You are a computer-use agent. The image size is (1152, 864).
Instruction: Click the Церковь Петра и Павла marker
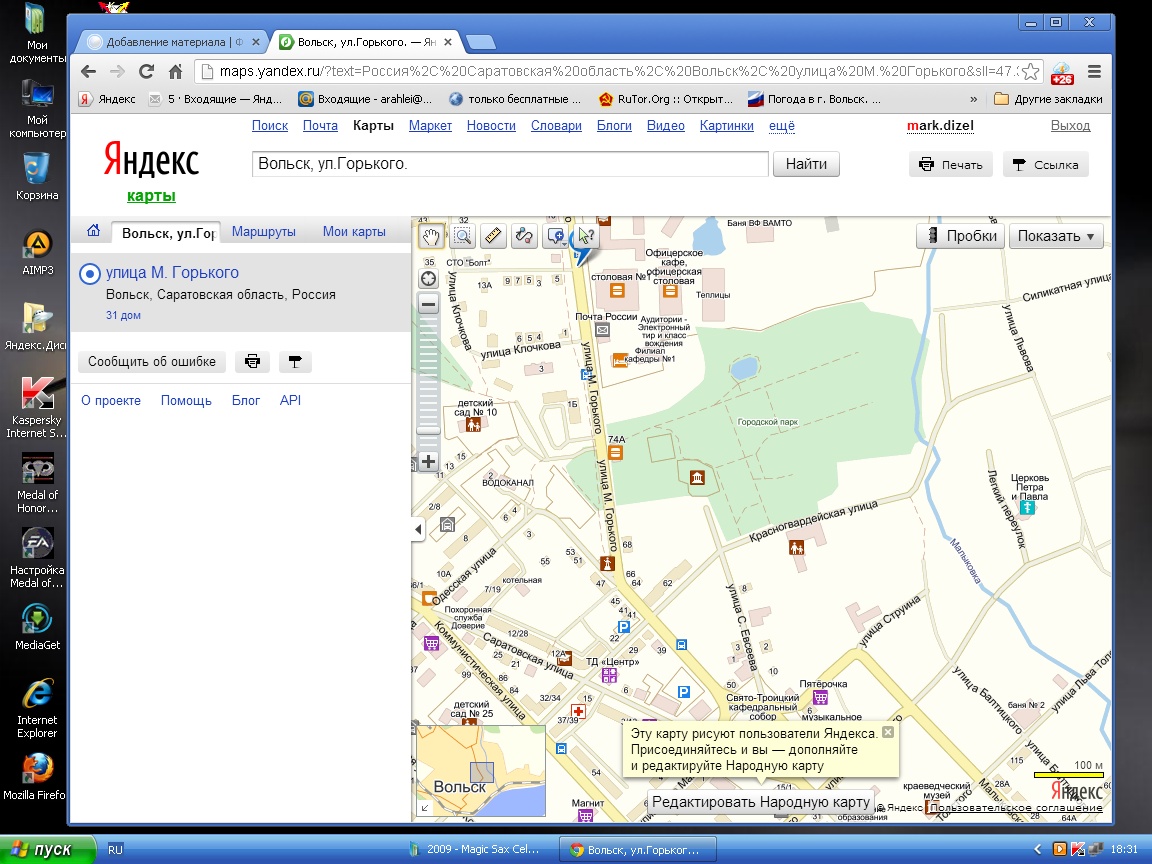(1028, 507)
